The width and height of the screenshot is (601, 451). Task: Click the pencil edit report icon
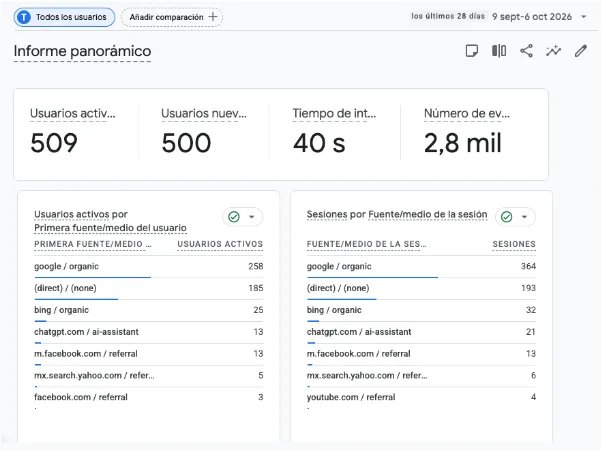point(581,51)
